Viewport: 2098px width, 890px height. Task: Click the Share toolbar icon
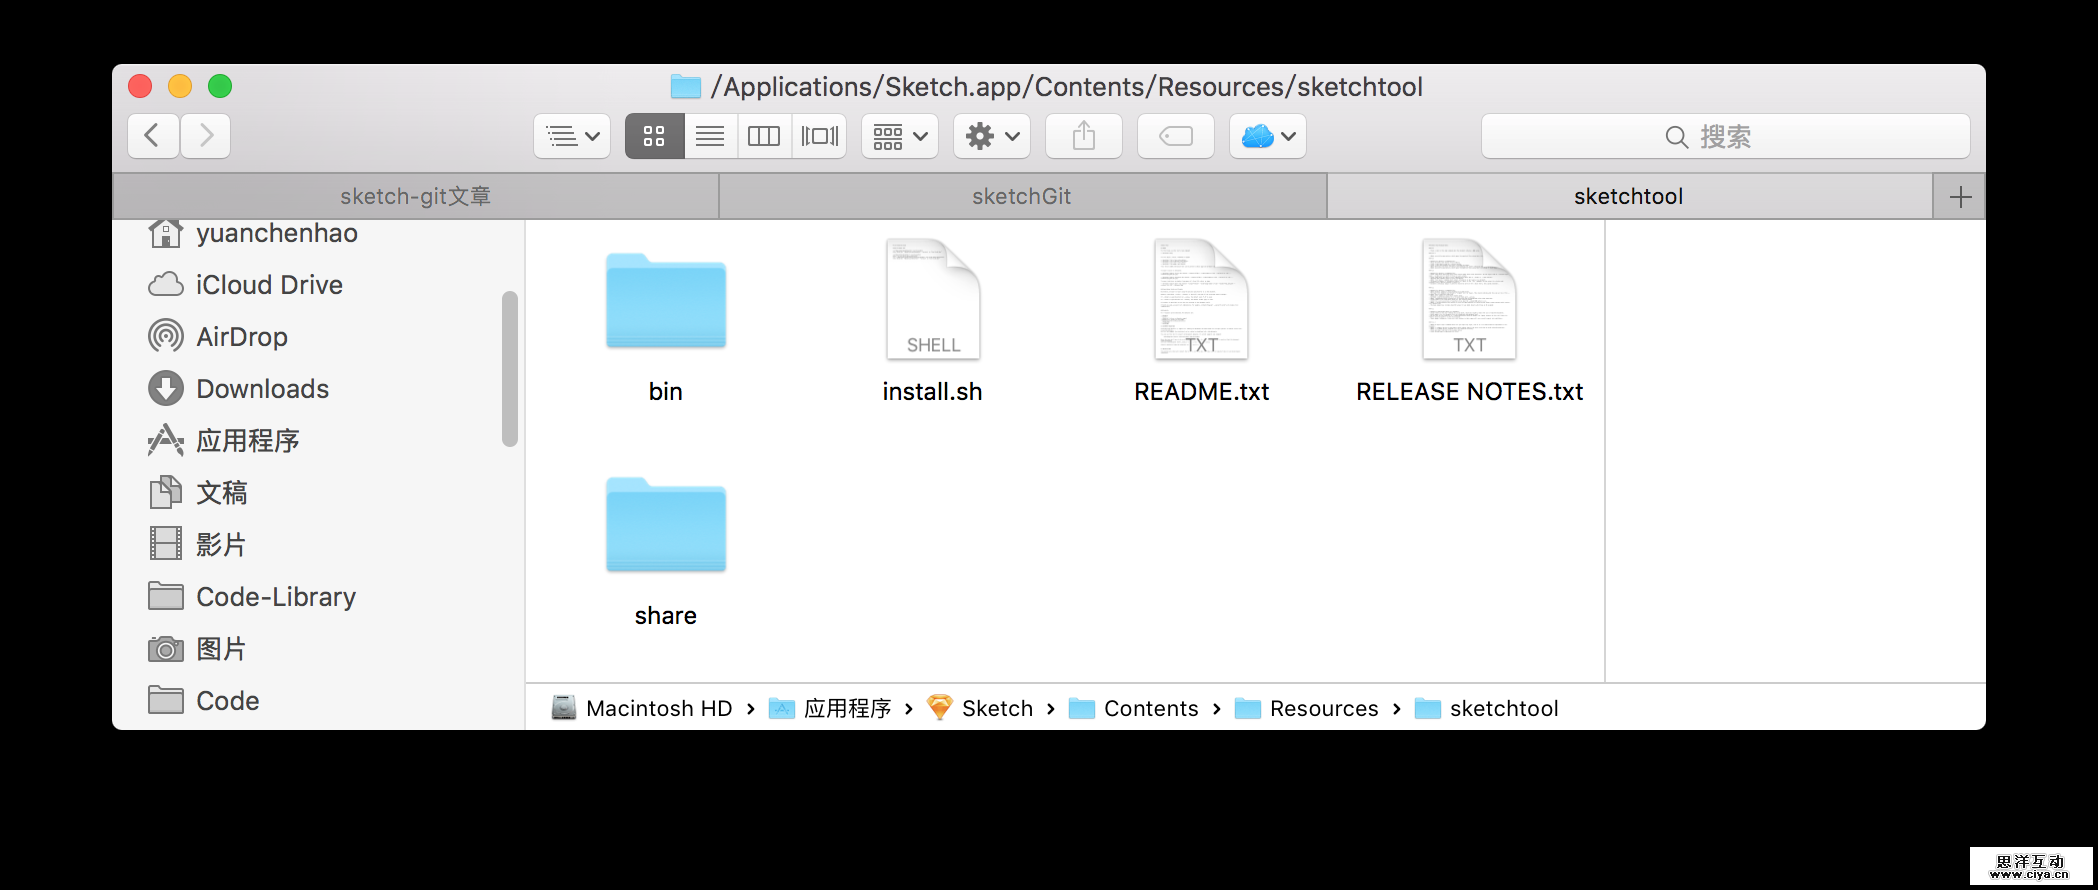1083,136
